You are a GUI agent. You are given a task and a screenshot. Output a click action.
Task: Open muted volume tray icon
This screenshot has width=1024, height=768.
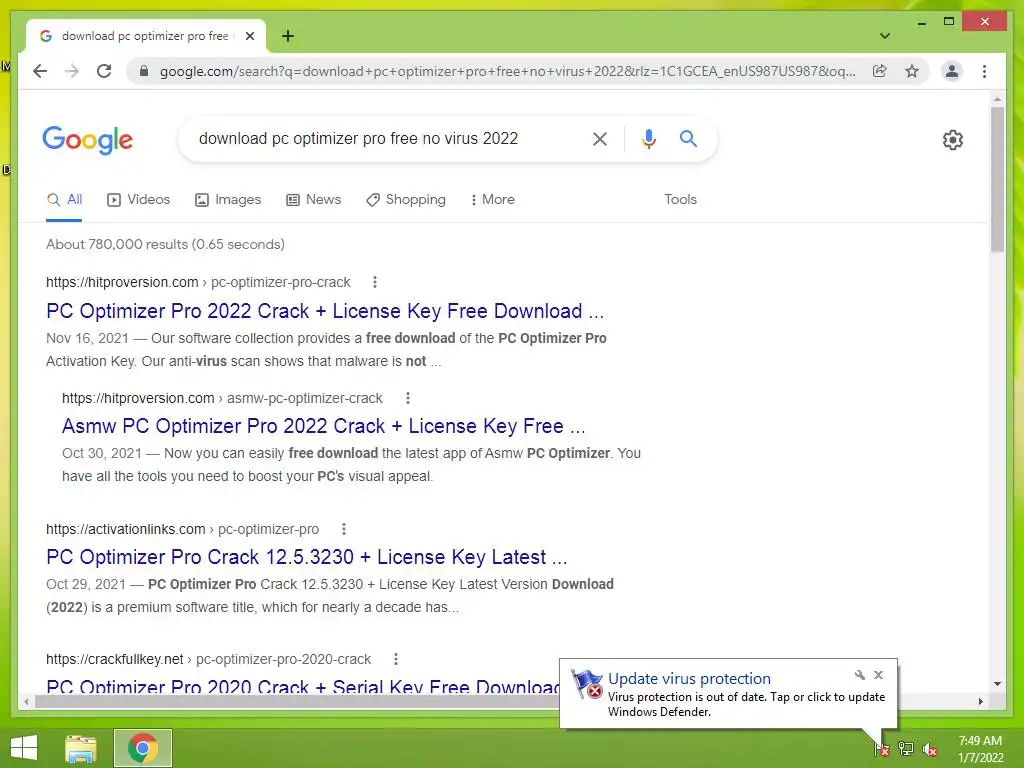[x=929, y=749]
